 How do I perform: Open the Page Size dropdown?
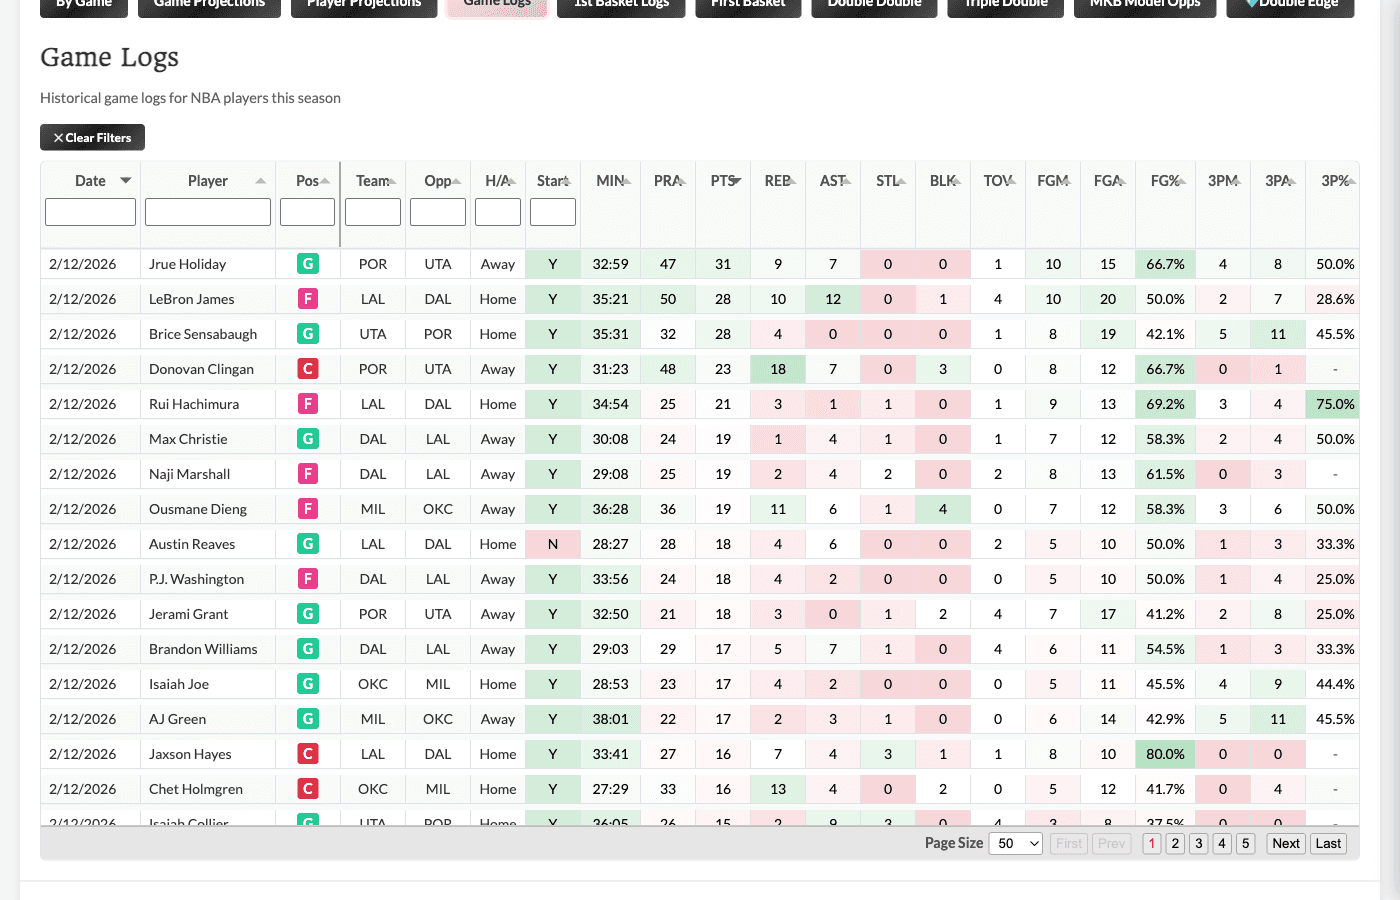(1015, 843)
